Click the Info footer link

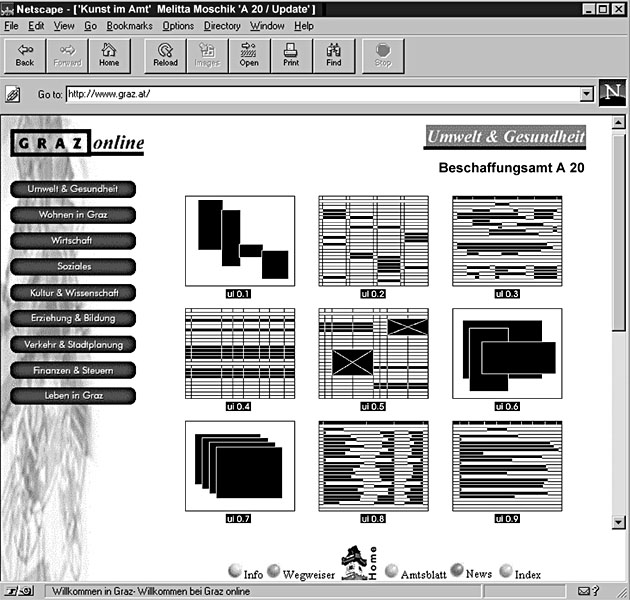point(253,574)
